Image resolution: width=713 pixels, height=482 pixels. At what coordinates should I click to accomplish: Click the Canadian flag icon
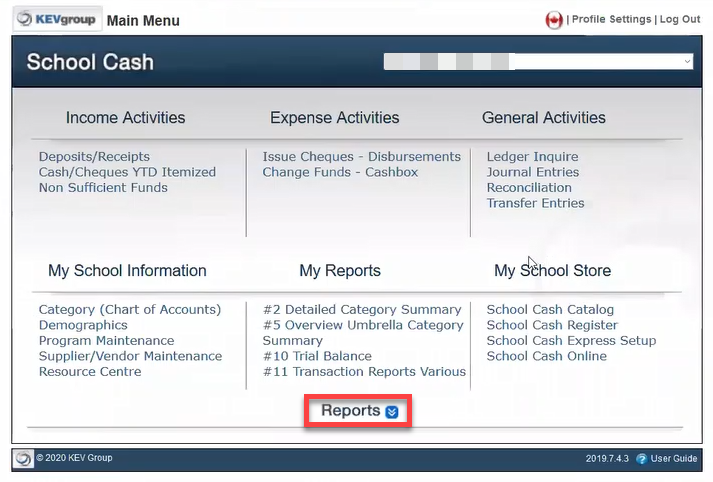(554, 20)
